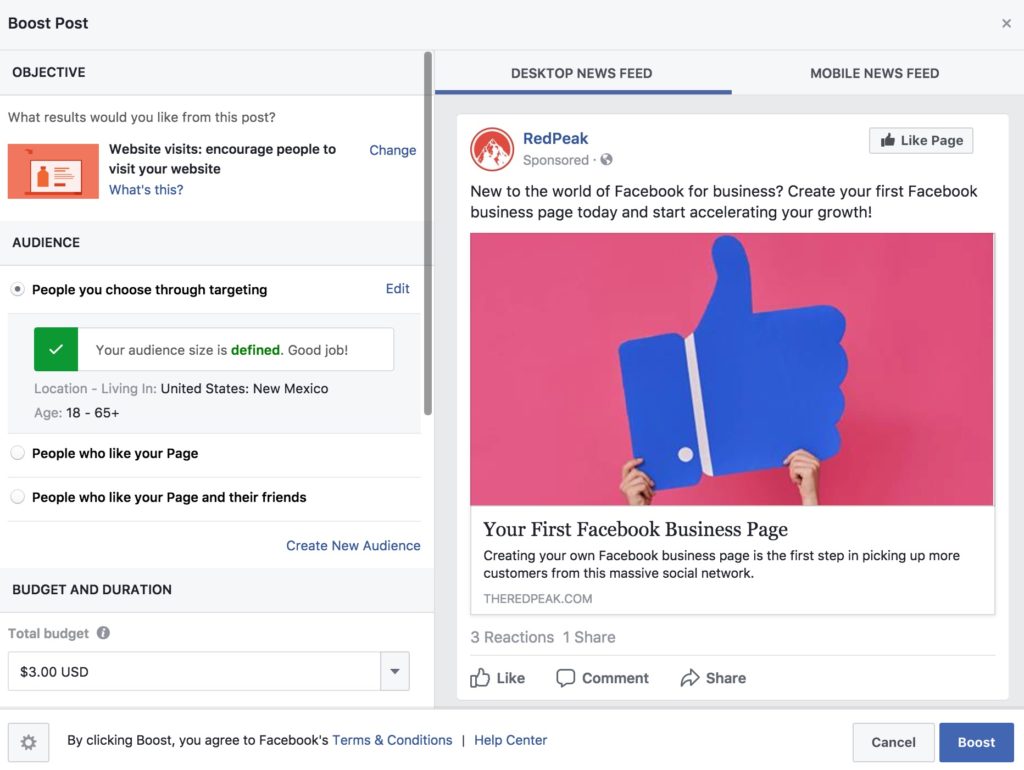The width and height of the screenshot is (1024, 770).
Task: Open the gear settings icon beside Boost terms
Action: [29, 742]
